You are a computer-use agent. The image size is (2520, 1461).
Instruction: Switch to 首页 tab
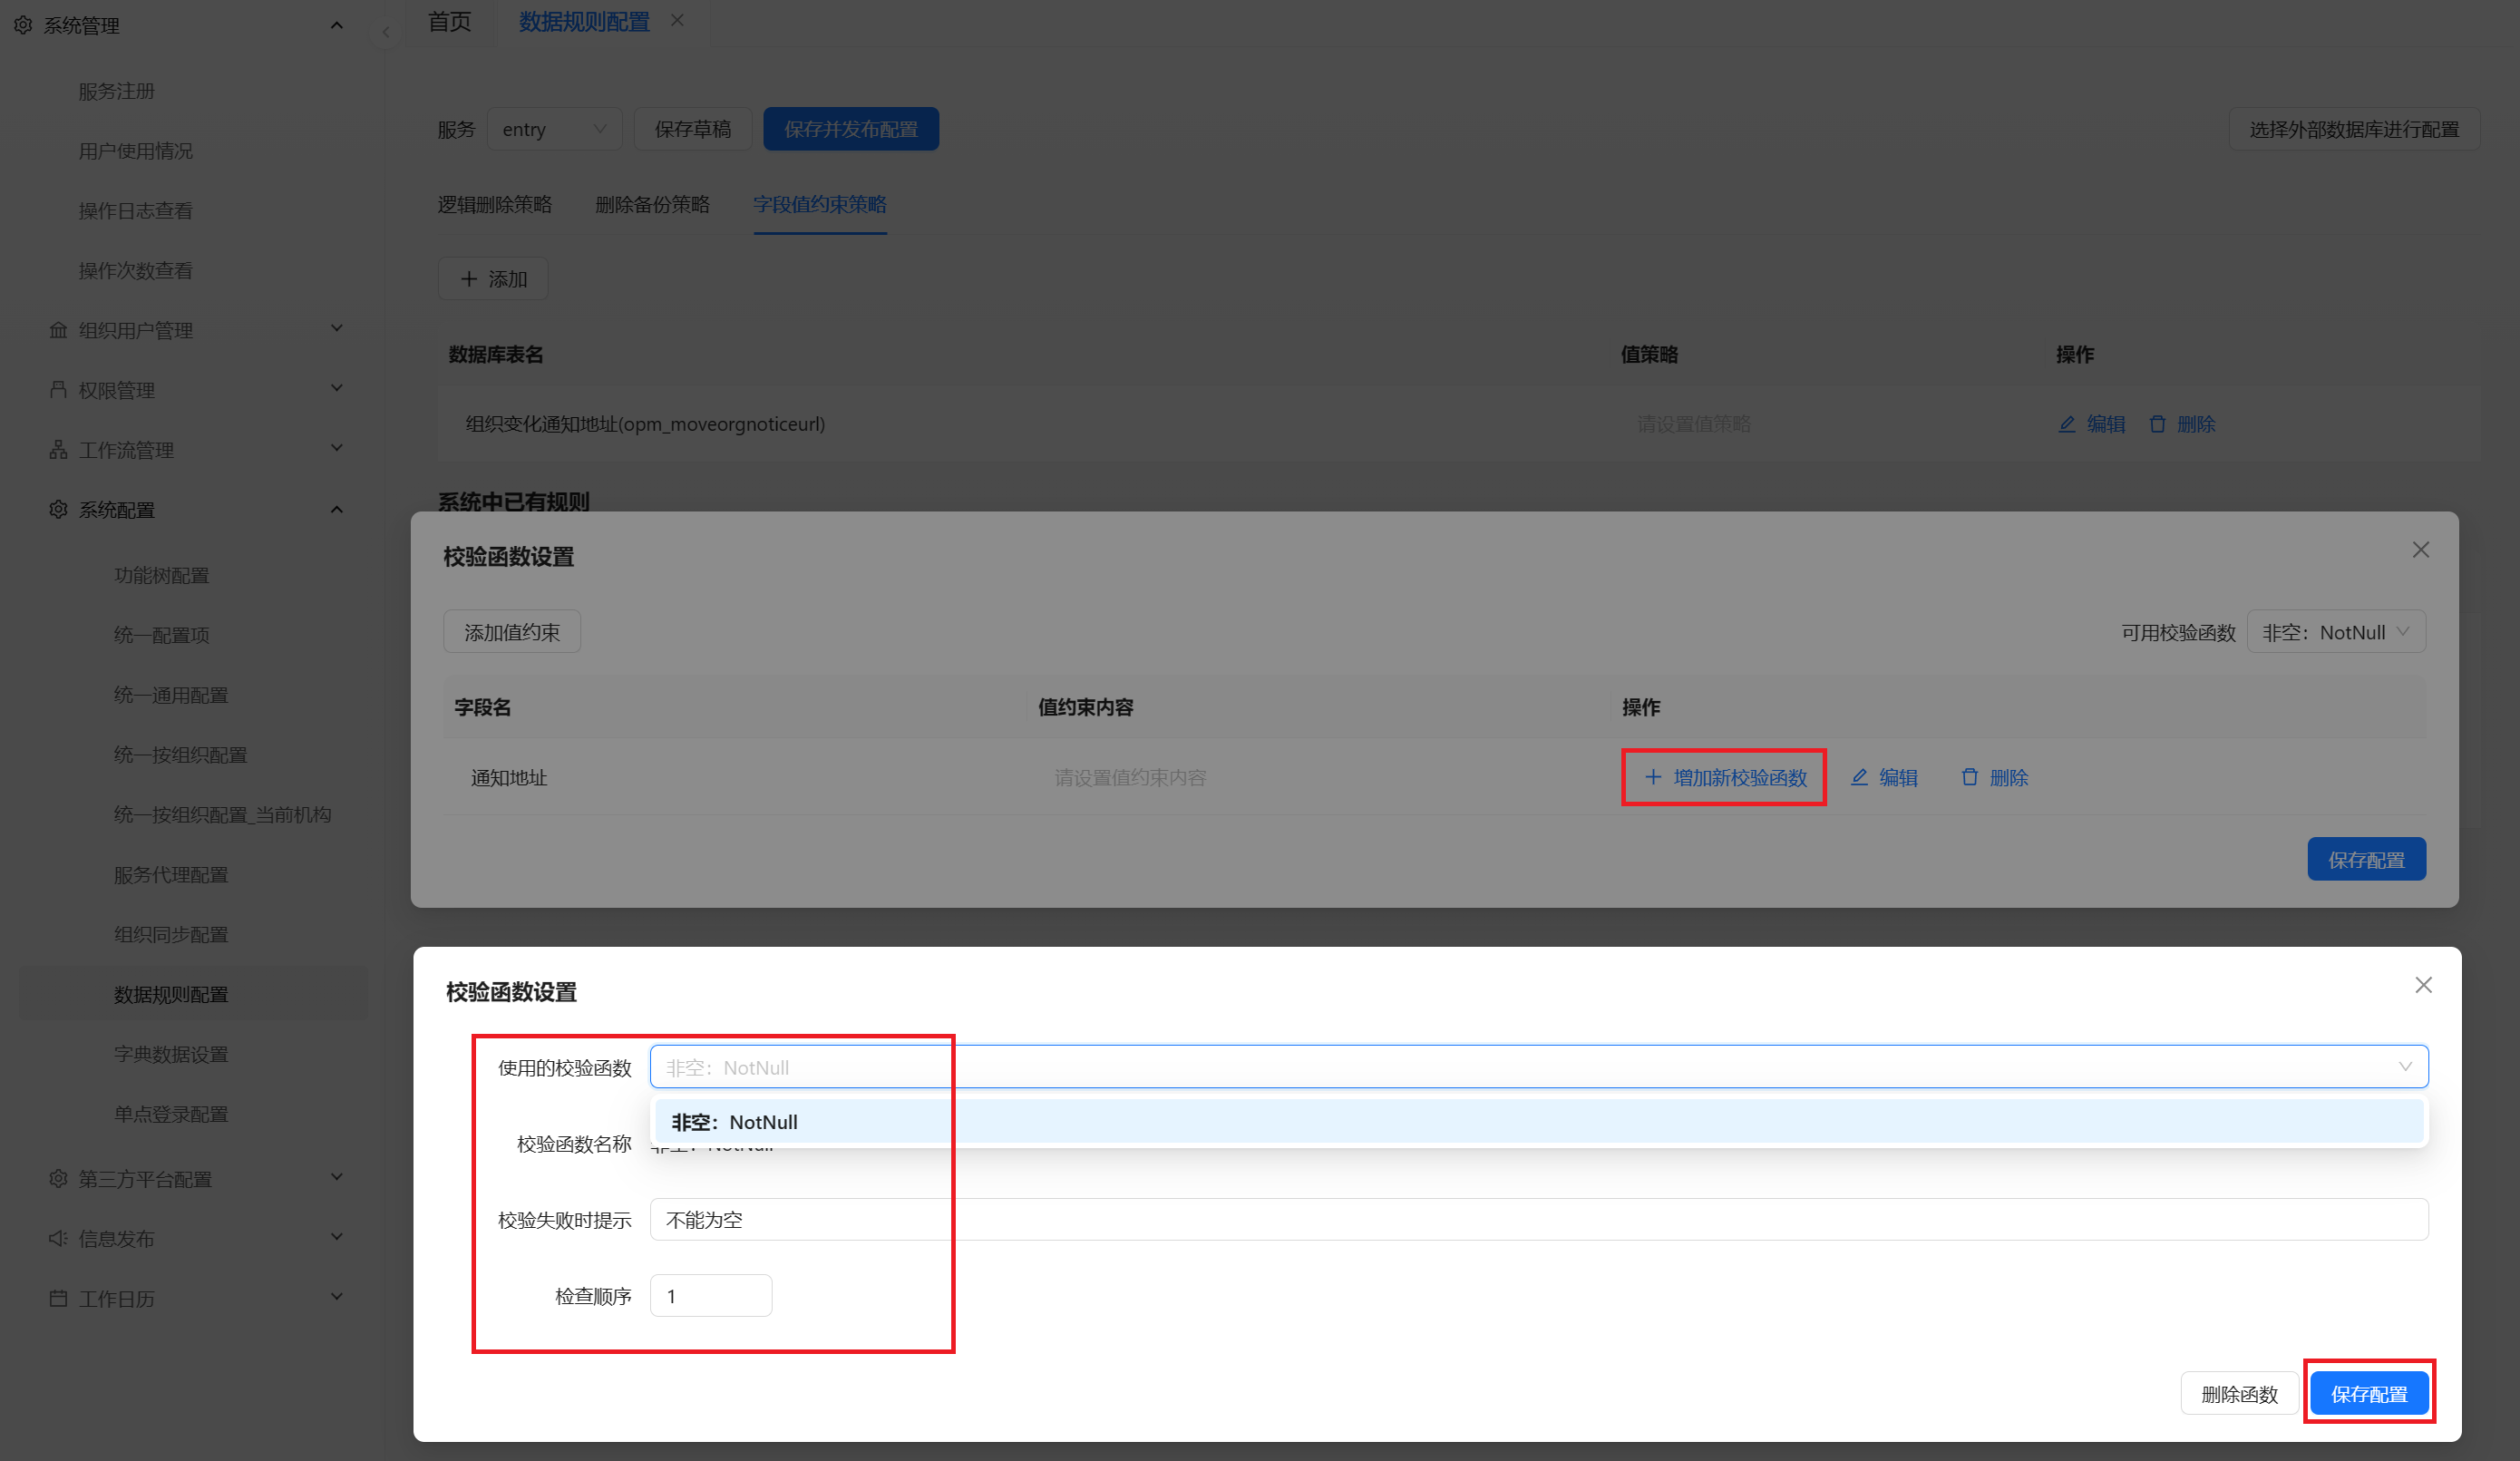click(450, 22)
